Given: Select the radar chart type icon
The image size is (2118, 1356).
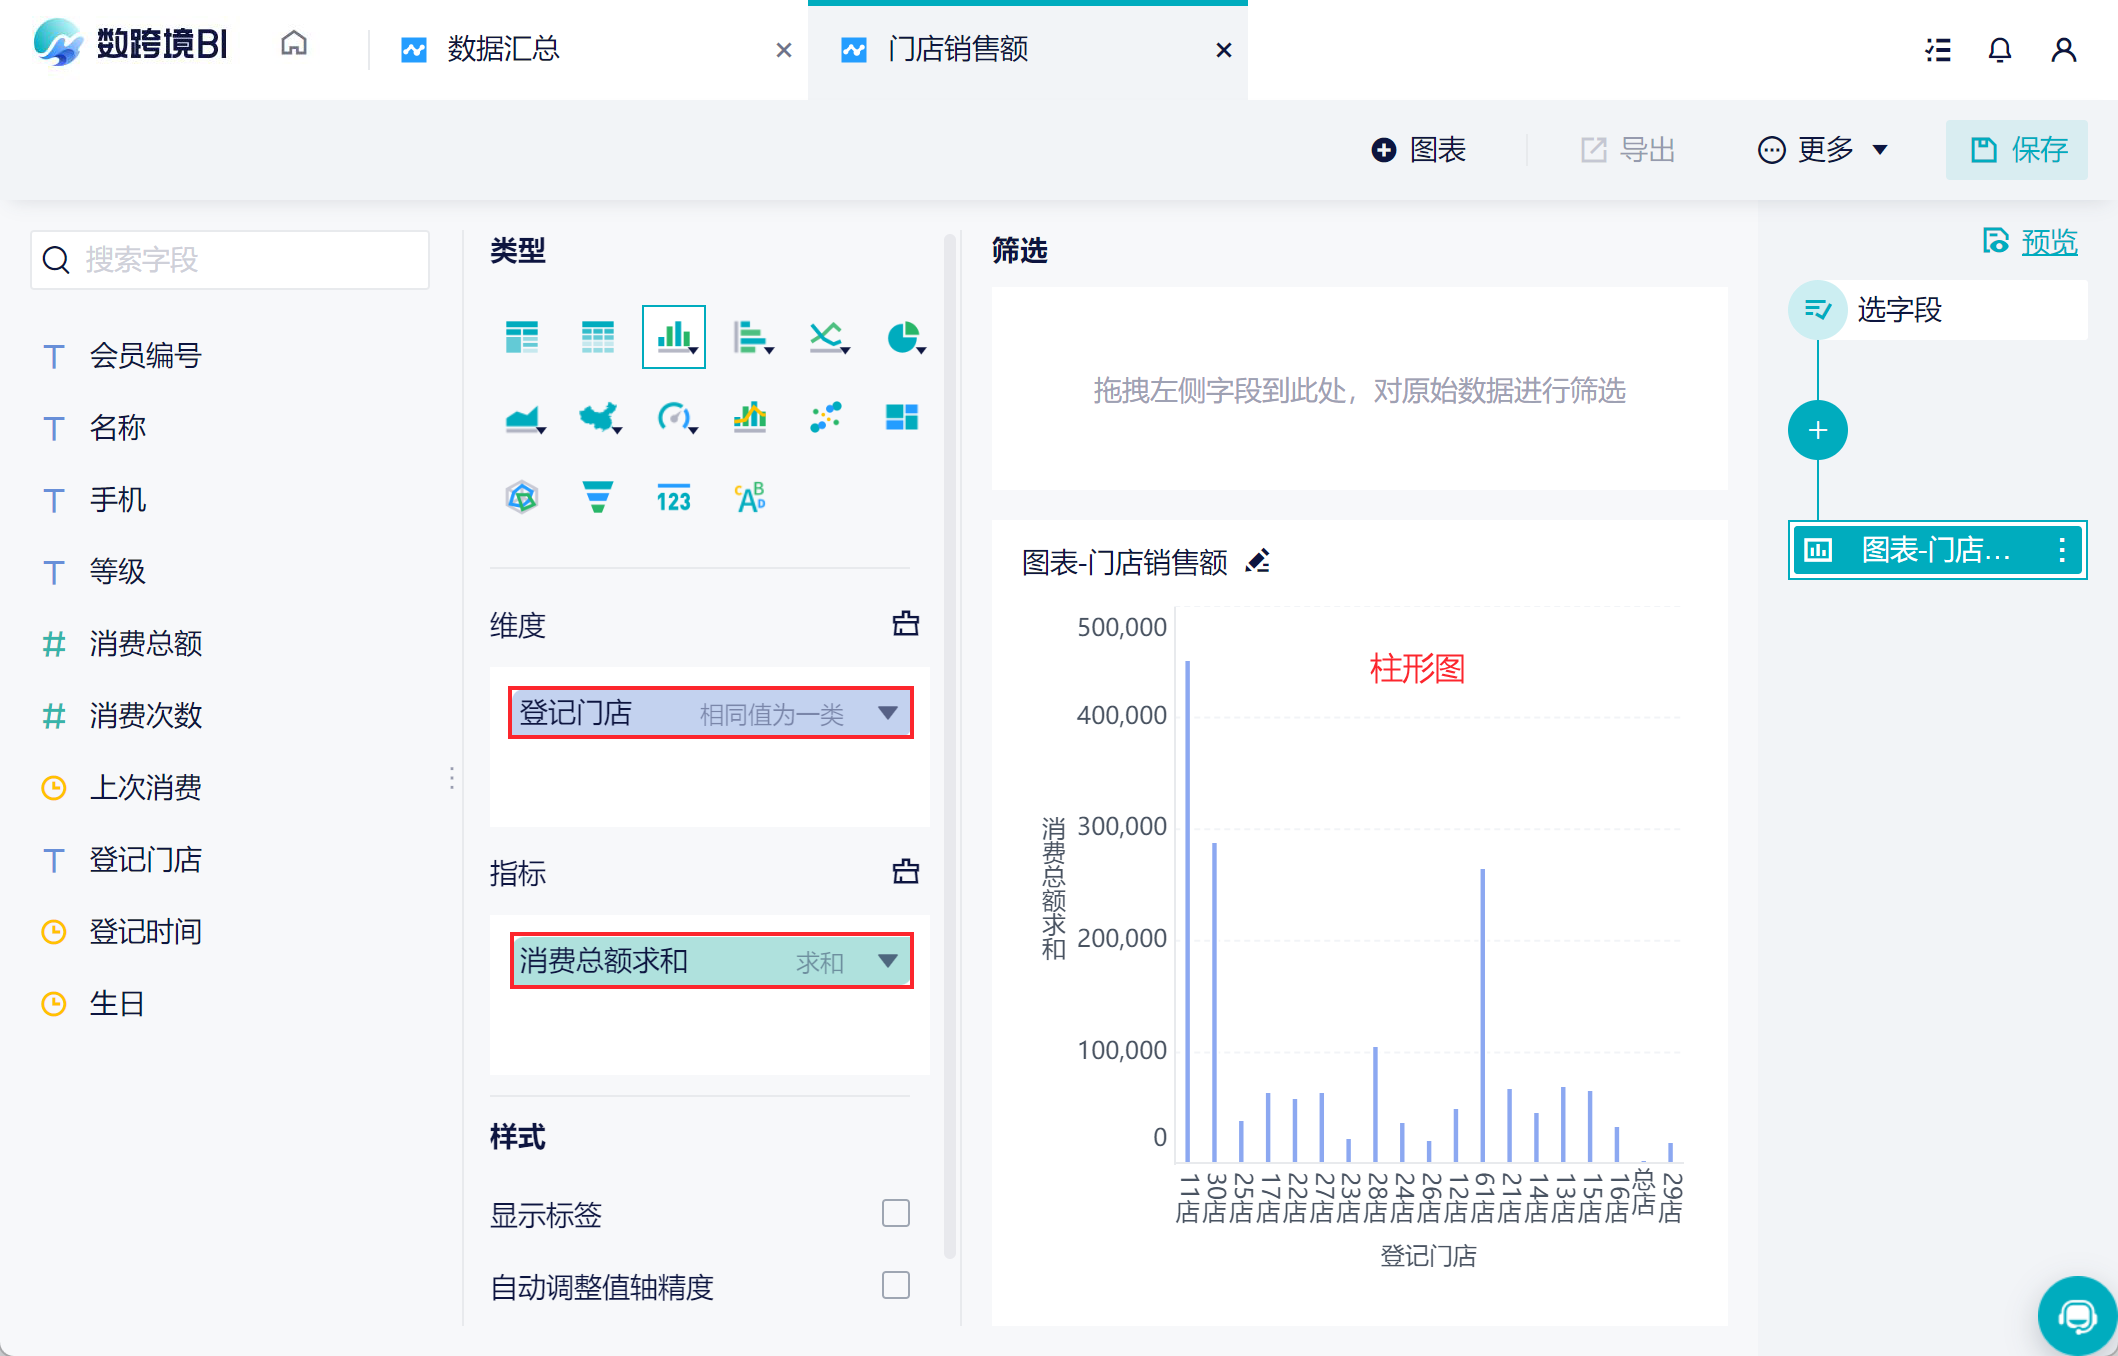Looking at the screenshot, I should [522, 497].
